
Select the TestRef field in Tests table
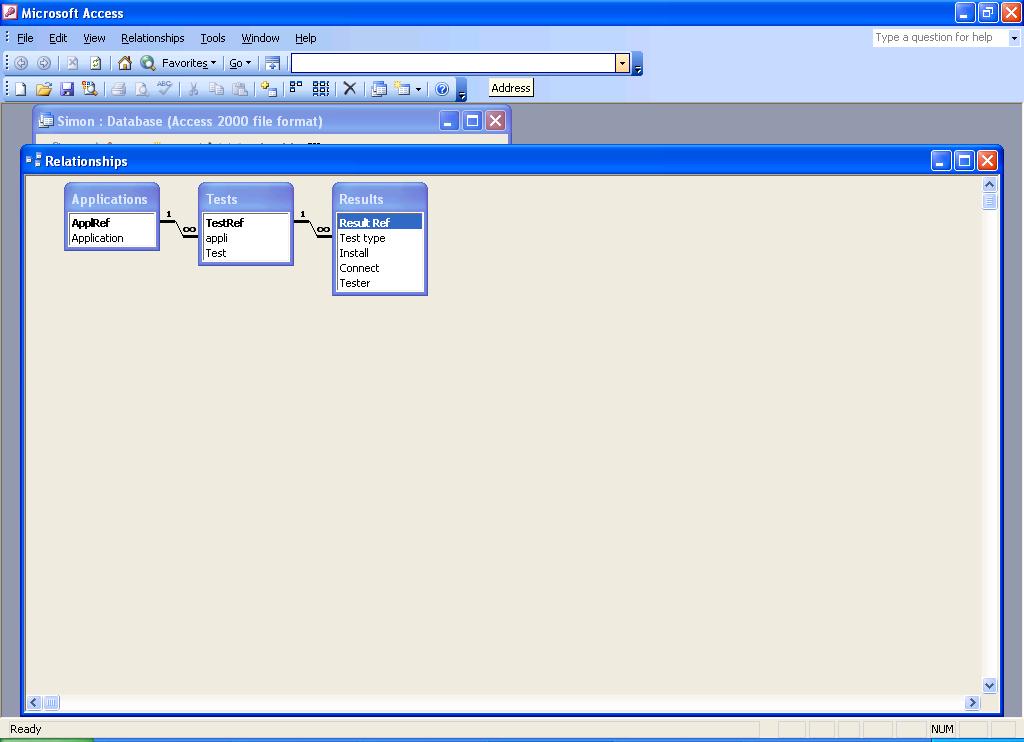(246, 223)
